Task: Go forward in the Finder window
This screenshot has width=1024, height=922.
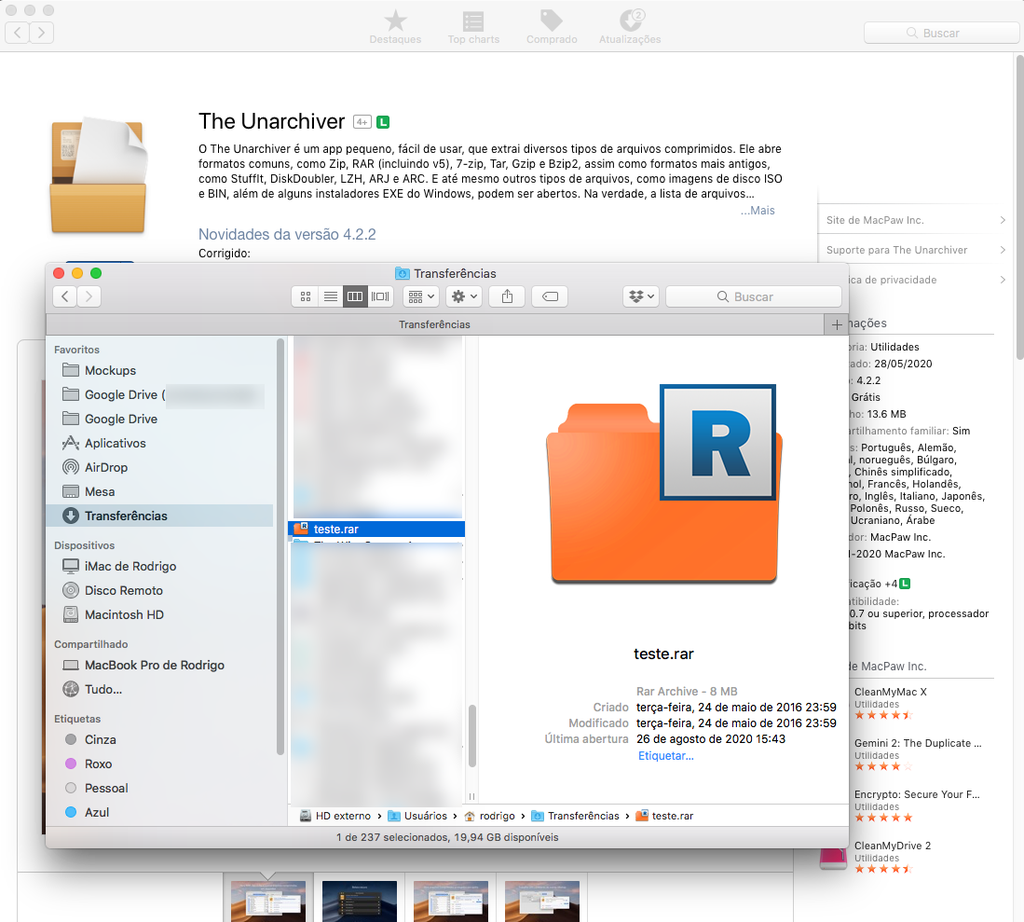Action: coord(89,296)
